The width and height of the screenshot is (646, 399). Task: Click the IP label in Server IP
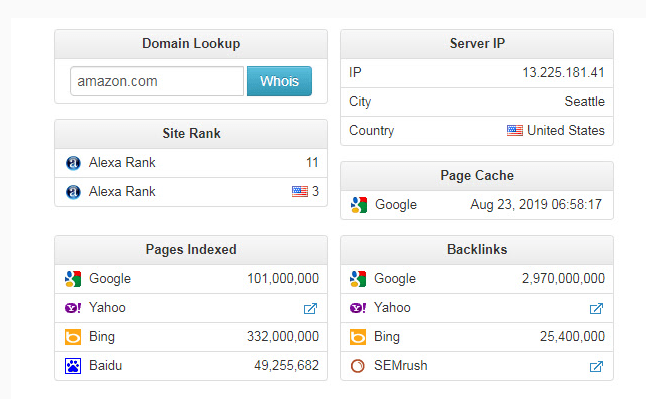tap(355, 73)
